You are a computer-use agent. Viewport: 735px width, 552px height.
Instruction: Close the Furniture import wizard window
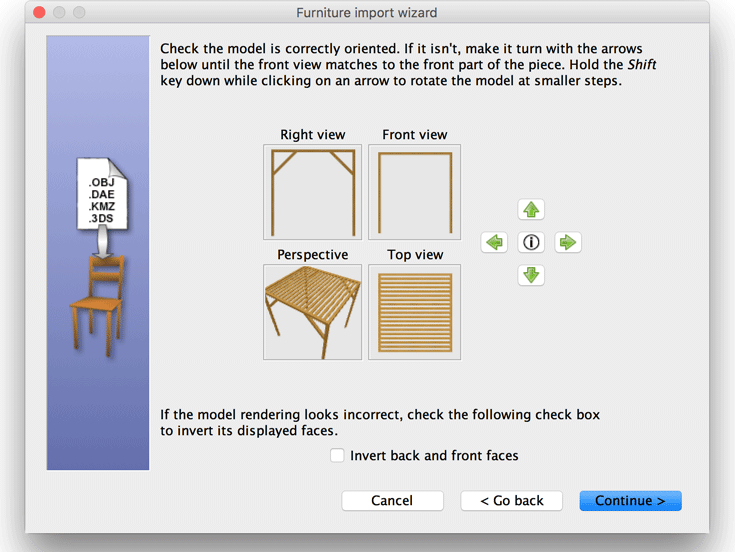tap(38, 13)
